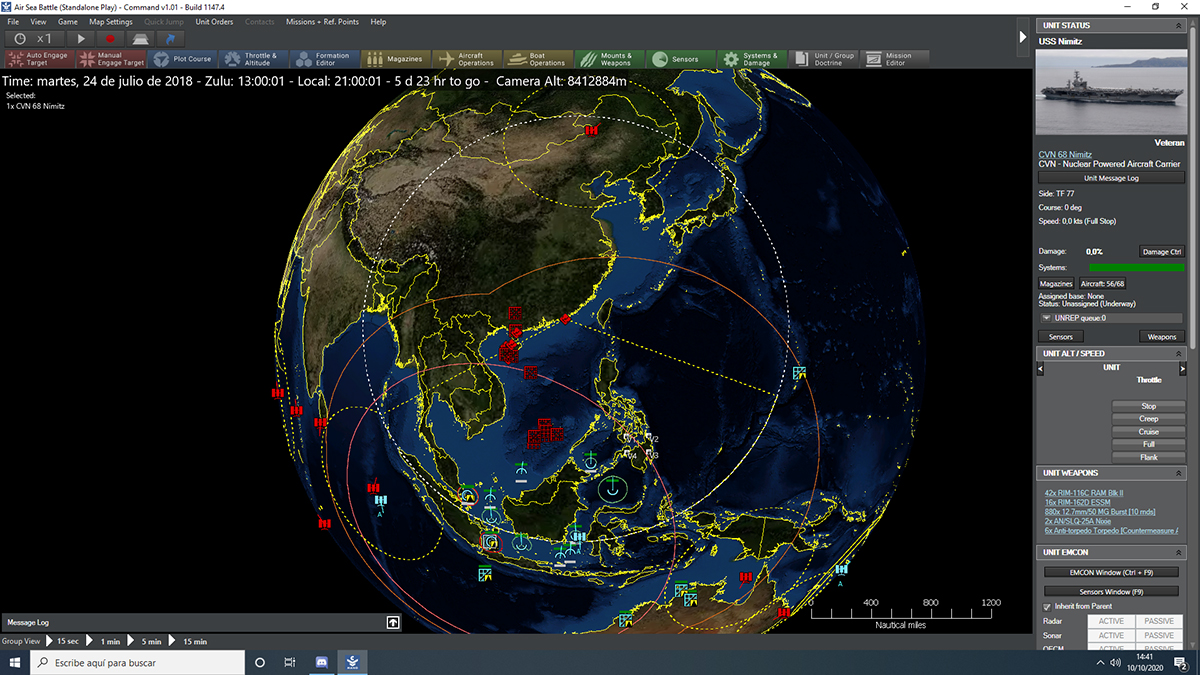
Task: Toggle Inherit from Parent checkbox
Action: 1047,607
